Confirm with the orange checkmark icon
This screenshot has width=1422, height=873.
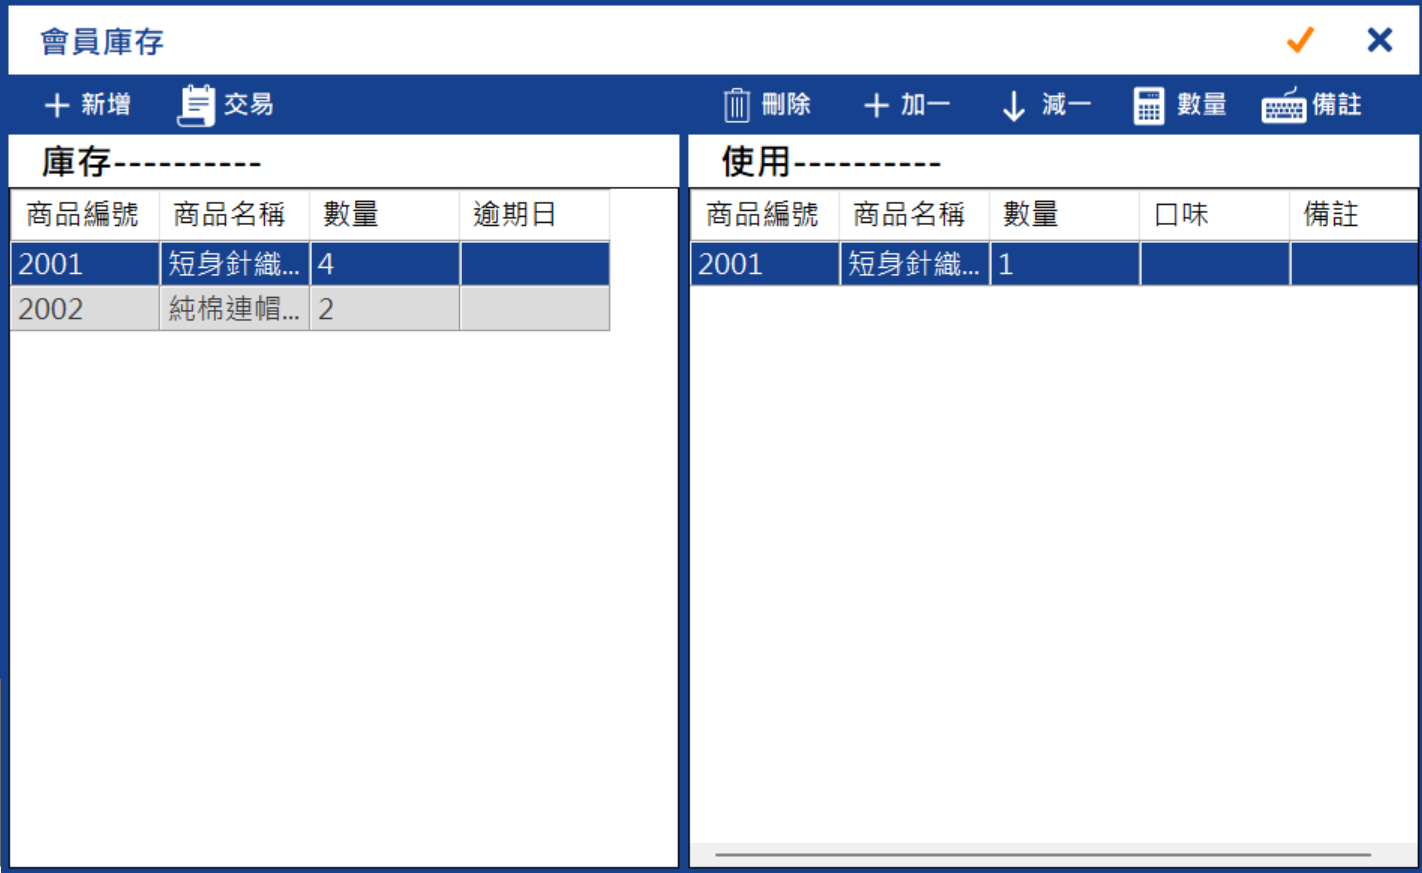pos(1300,40)
